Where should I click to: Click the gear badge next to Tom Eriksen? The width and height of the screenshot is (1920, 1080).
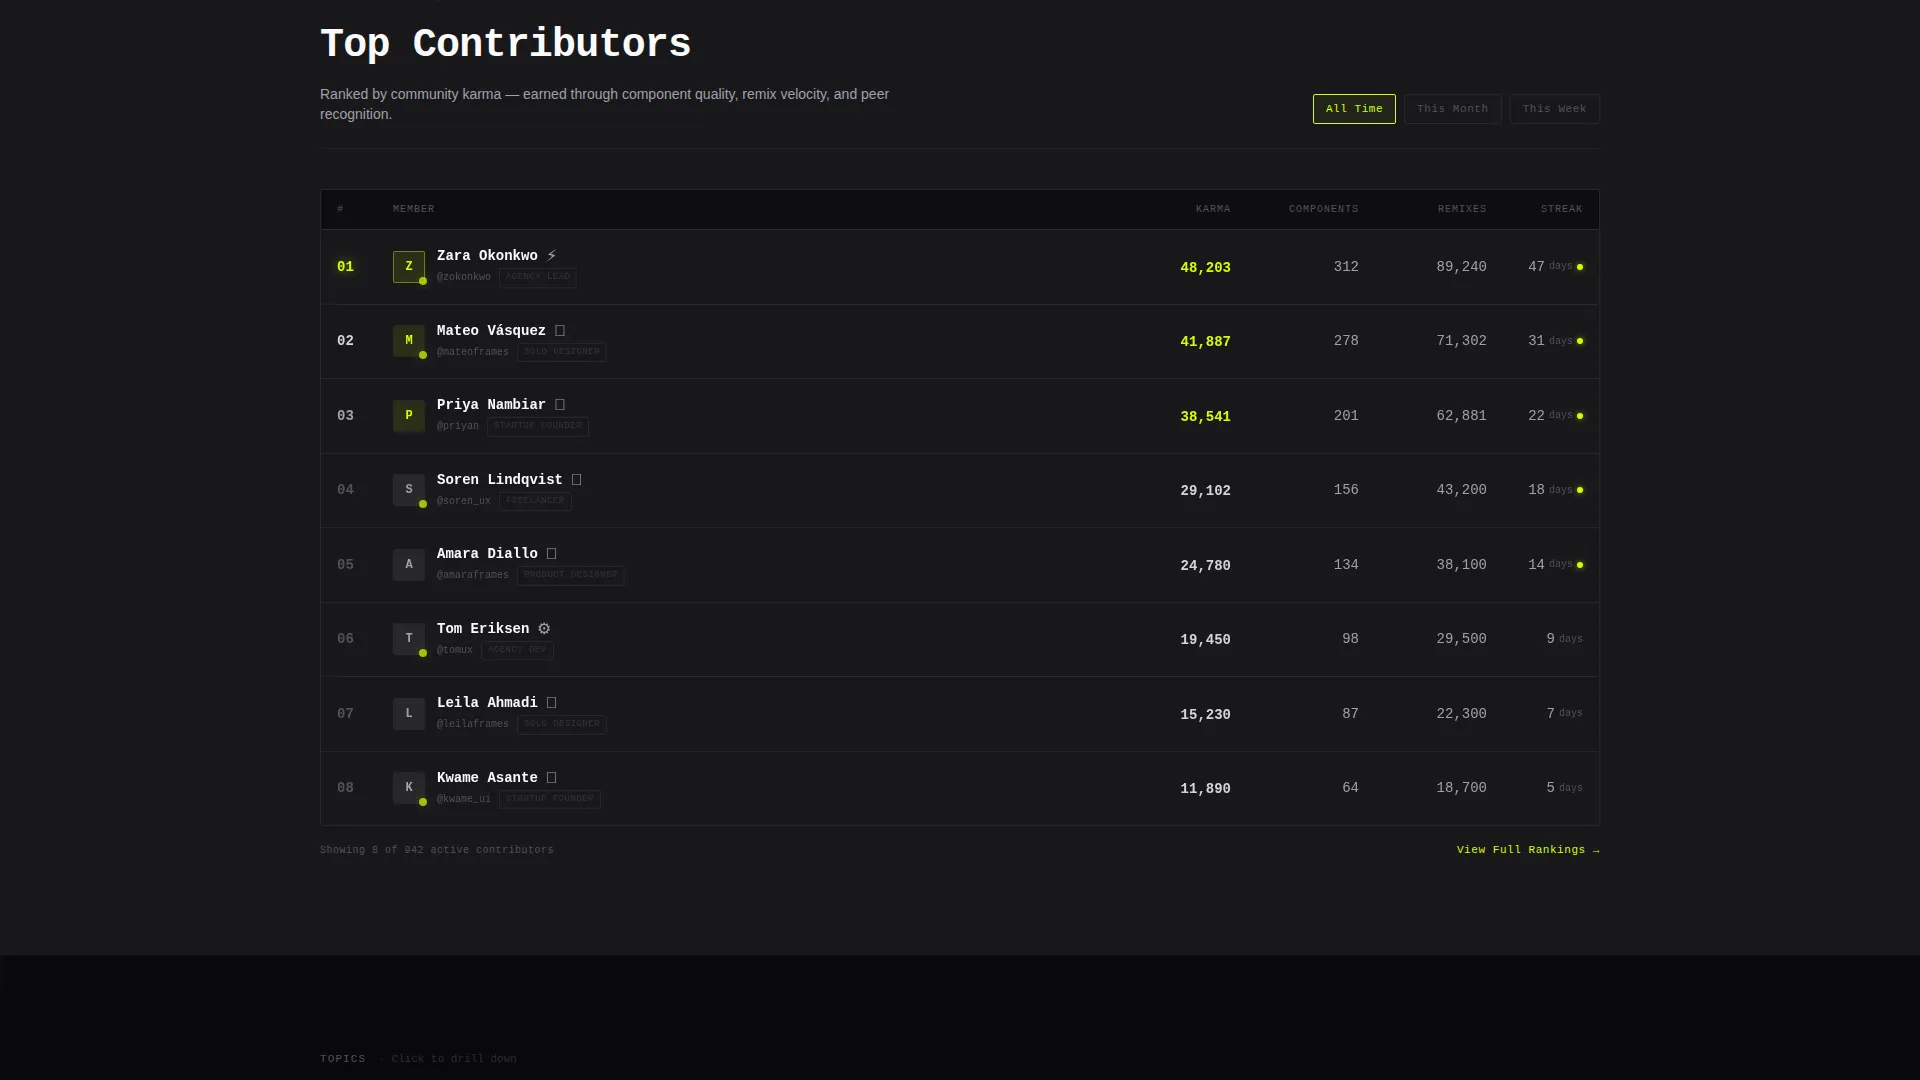[544, 629]
